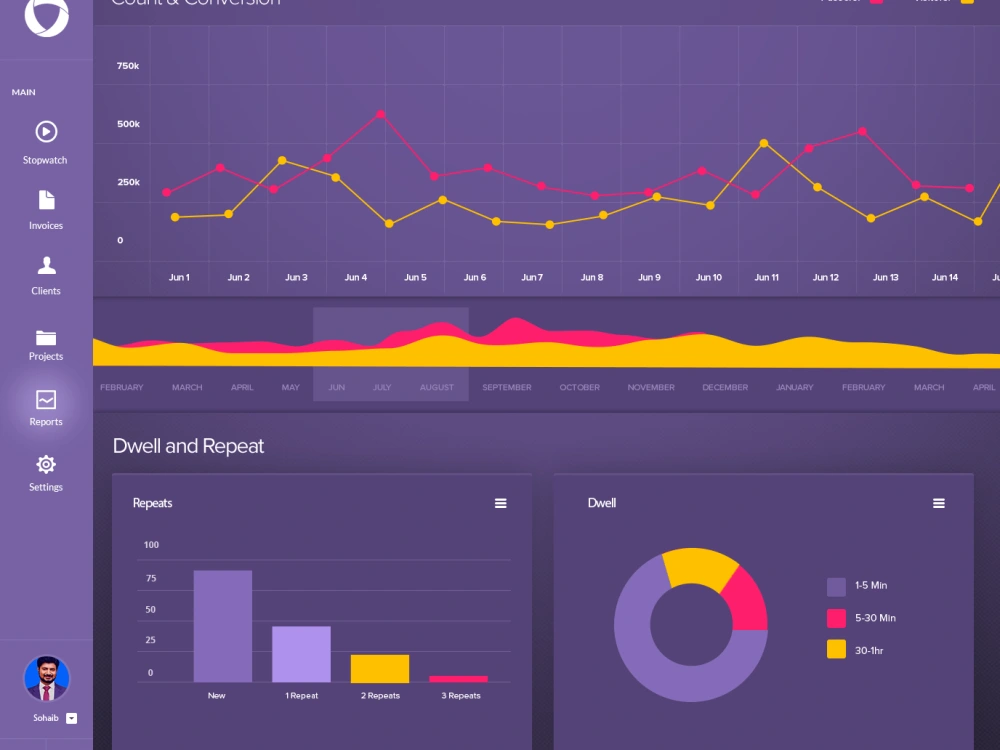Click the 1 Repeat bar
The width and height of the screenshot is (1000, 750).
pos(301,654)
